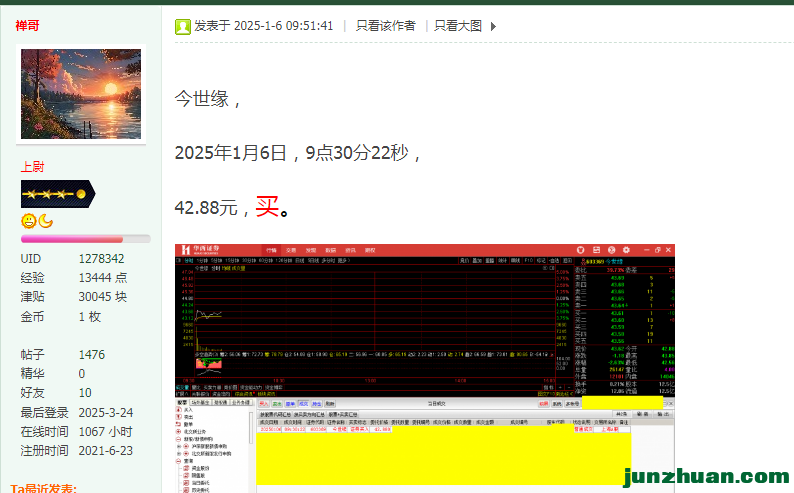Click the sunset lake avatar image

click(81, 95)
